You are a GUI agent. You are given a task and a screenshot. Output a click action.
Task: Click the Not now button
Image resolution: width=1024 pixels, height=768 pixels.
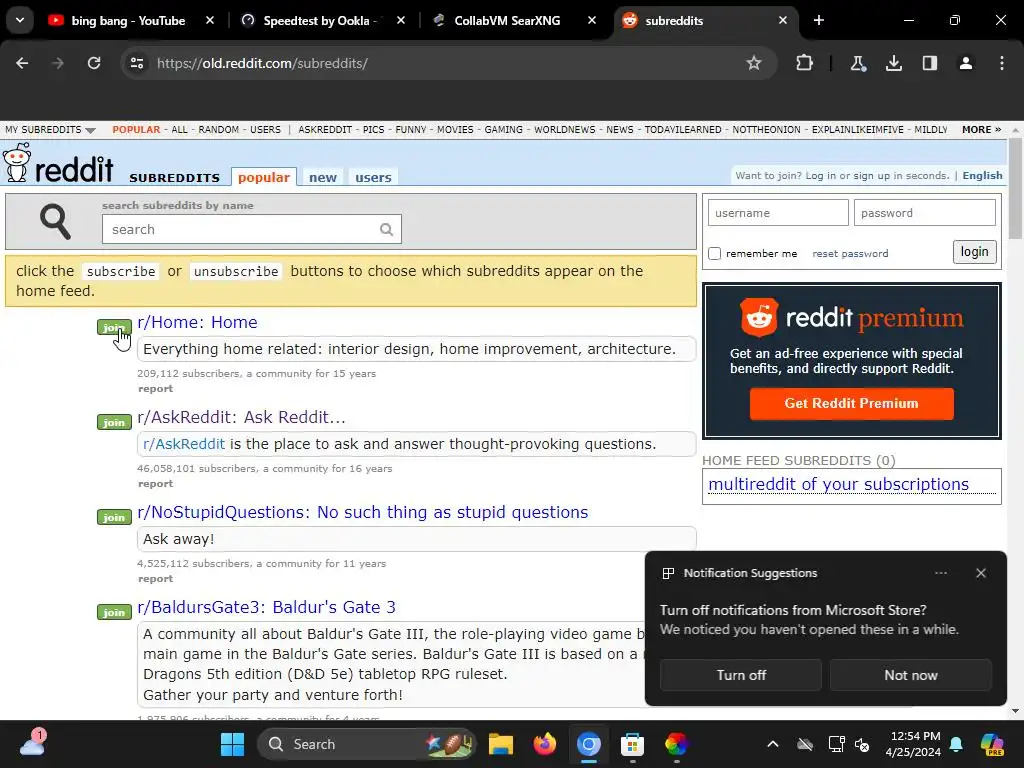point(910,675)
